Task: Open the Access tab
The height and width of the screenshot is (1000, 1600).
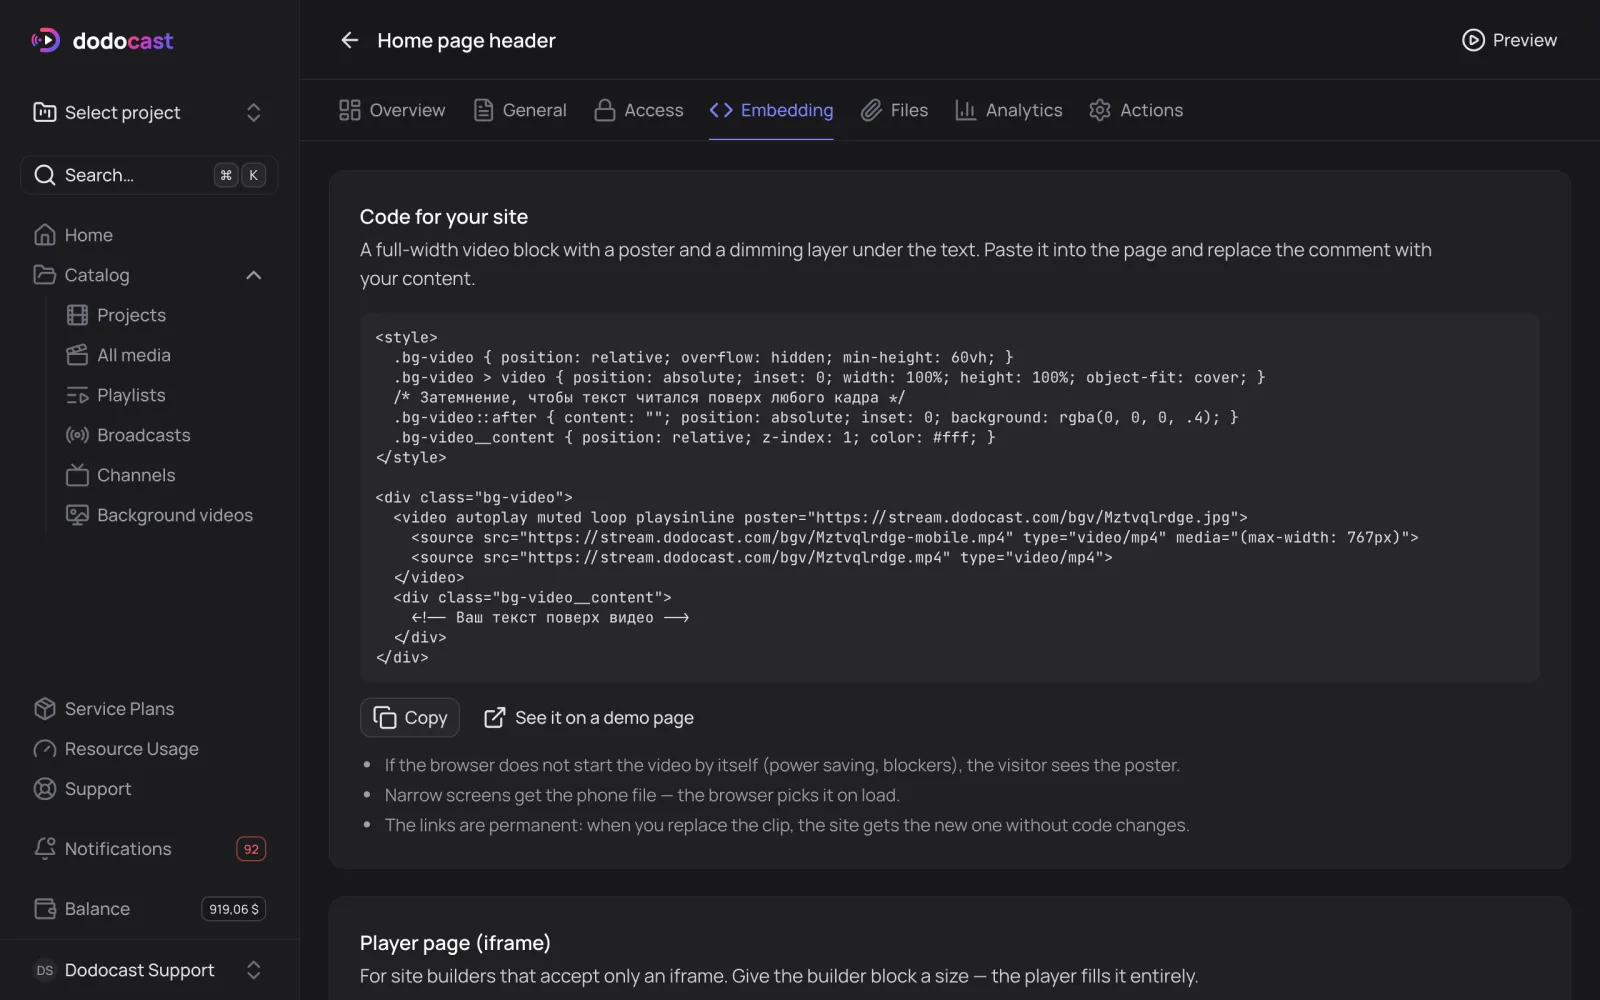Action: [639, 110]
